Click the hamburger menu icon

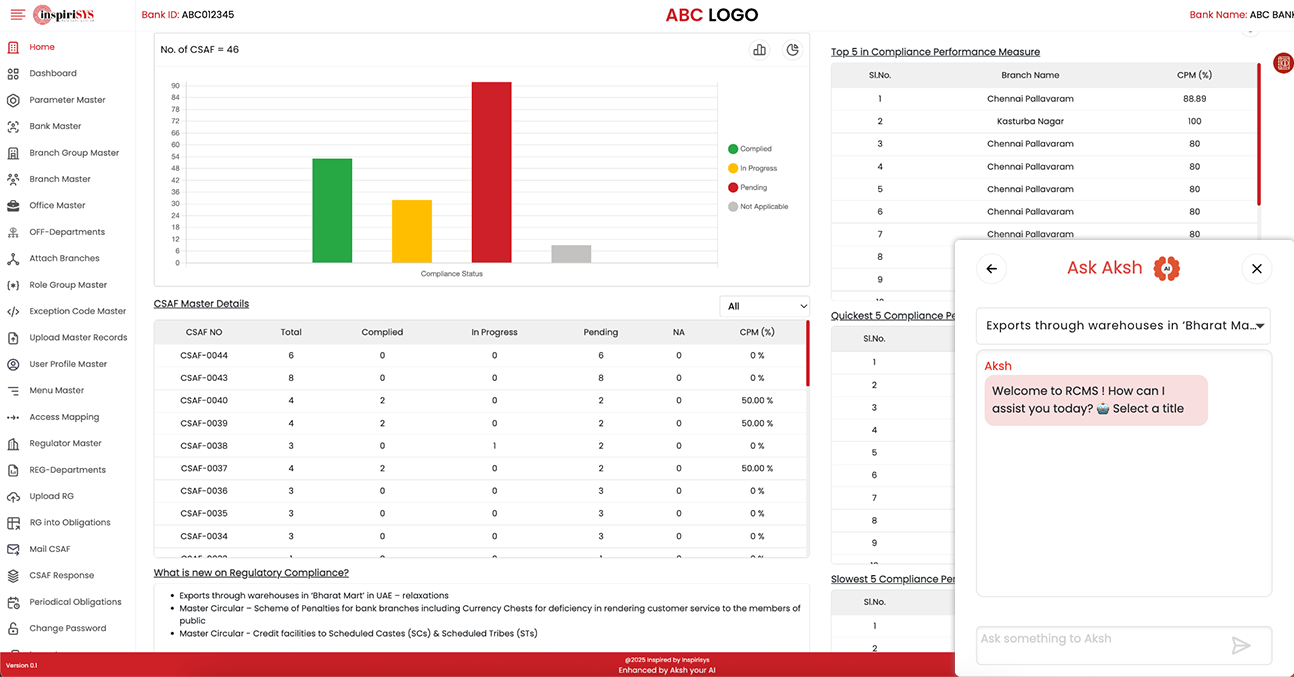click(x=17, y=15)
